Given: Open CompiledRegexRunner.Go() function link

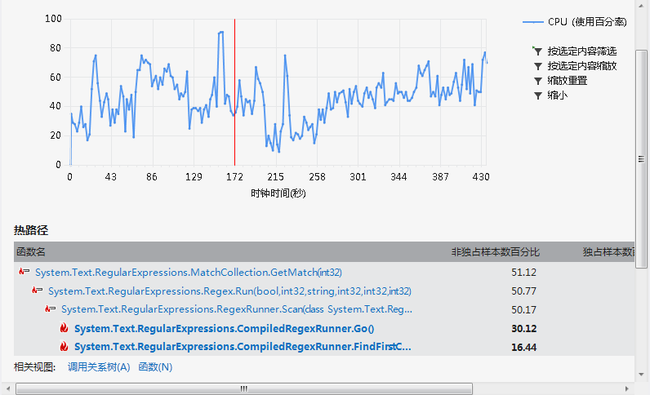Looking at the screenshot, I should point(224,328).
